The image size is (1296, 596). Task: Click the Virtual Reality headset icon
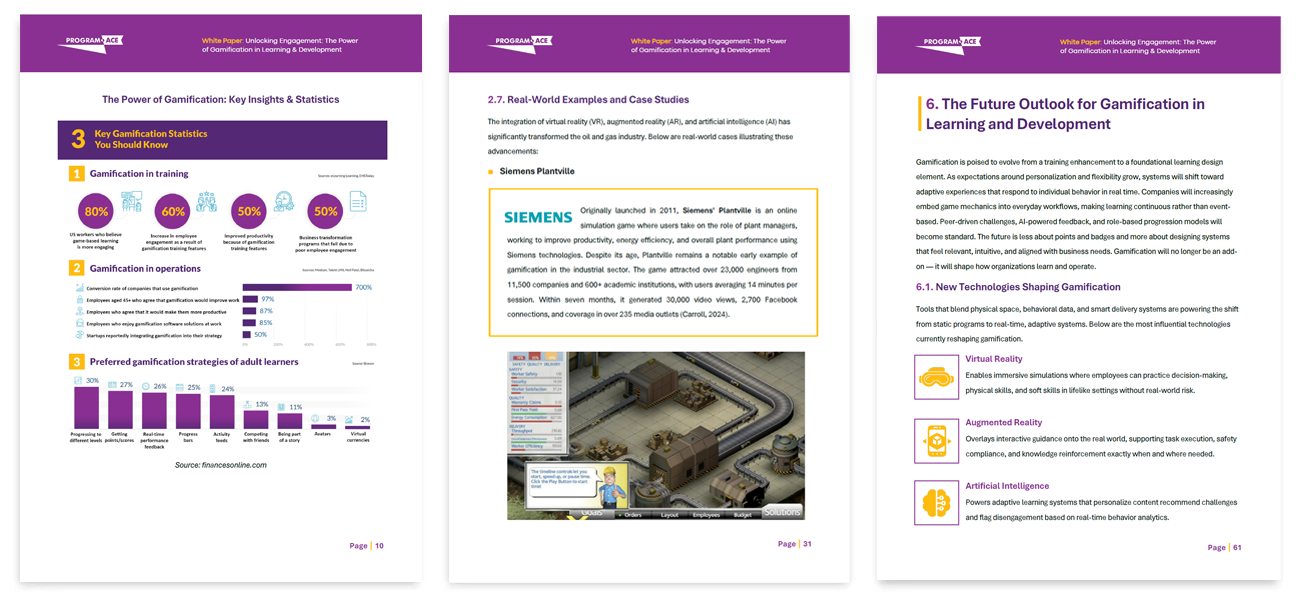936,376
